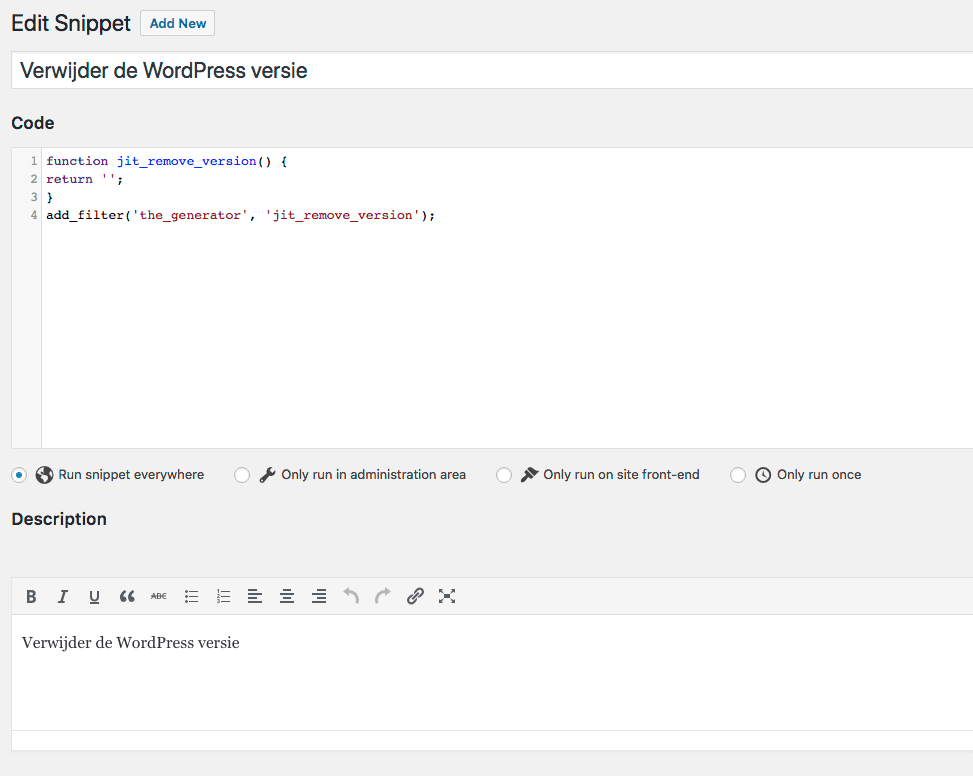The height and width of the screenshot is (776, 973).
Task: Click the clock icon for run once
Action: coord(763,475)
